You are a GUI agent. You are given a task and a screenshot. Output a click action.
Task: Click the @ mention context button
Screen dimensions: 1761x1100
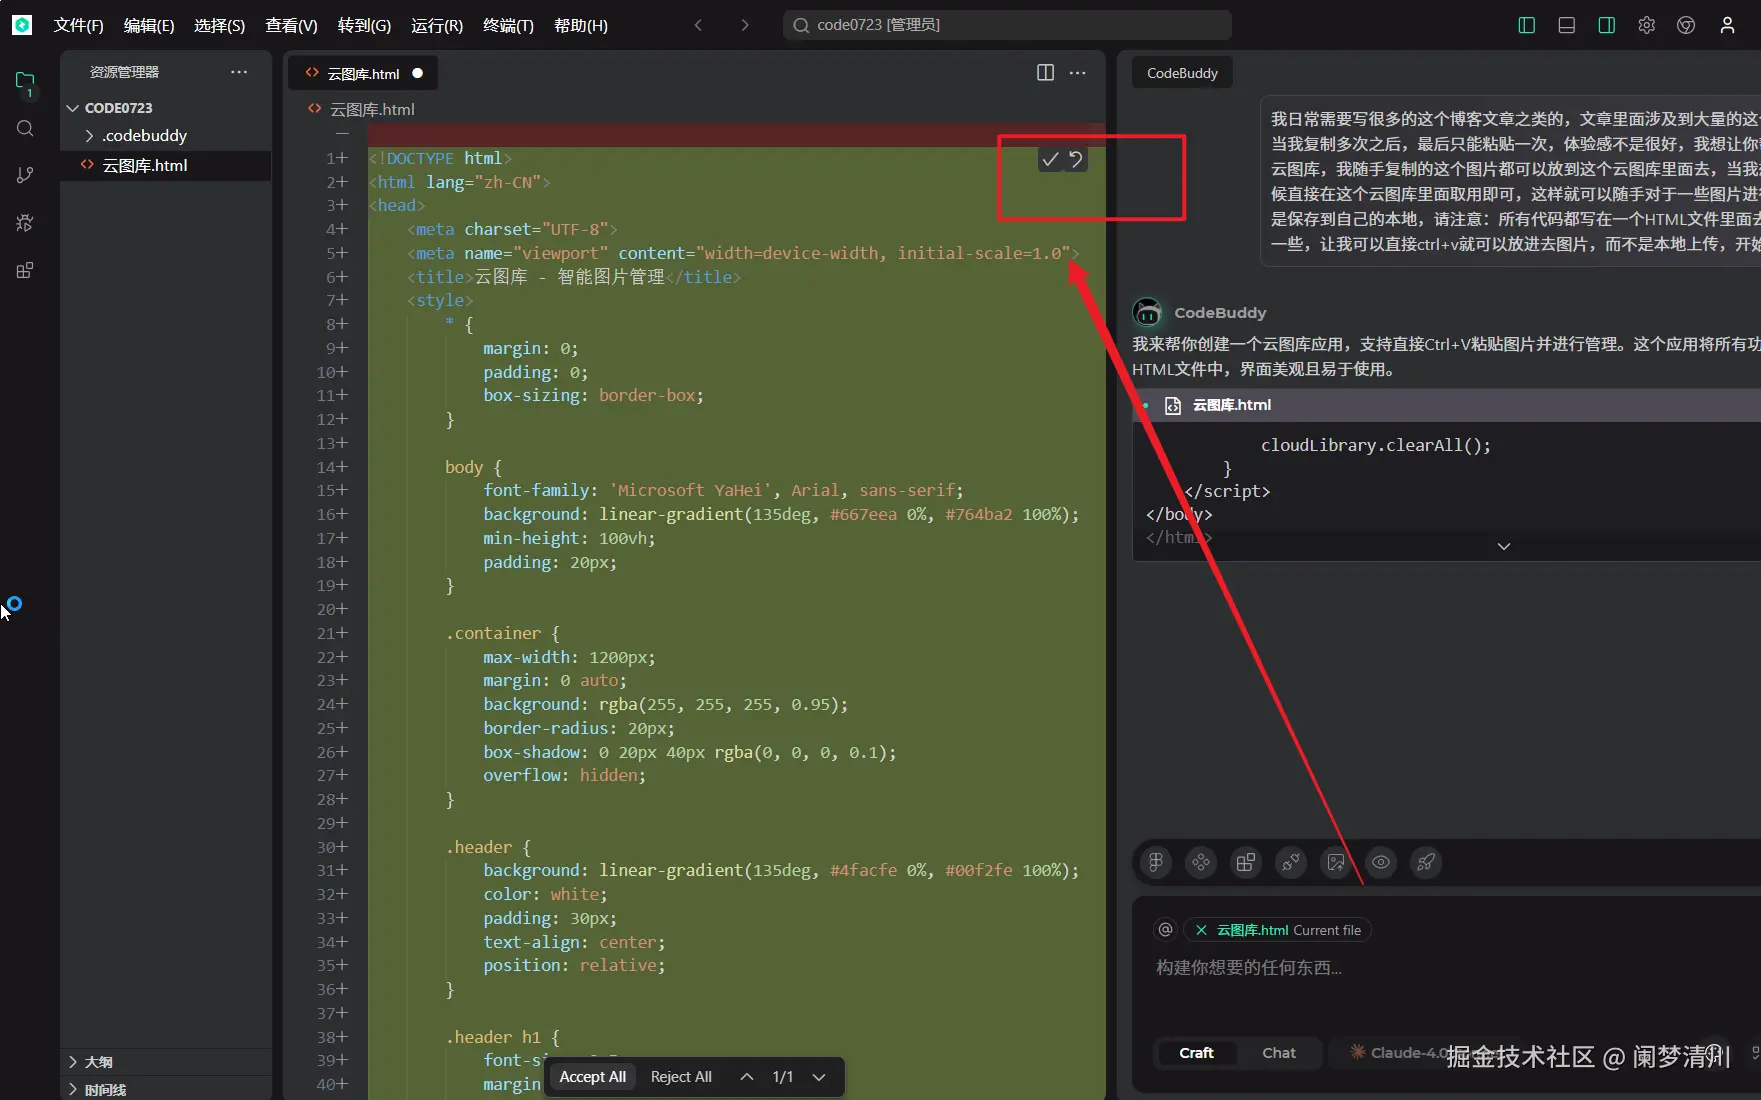1165,930
